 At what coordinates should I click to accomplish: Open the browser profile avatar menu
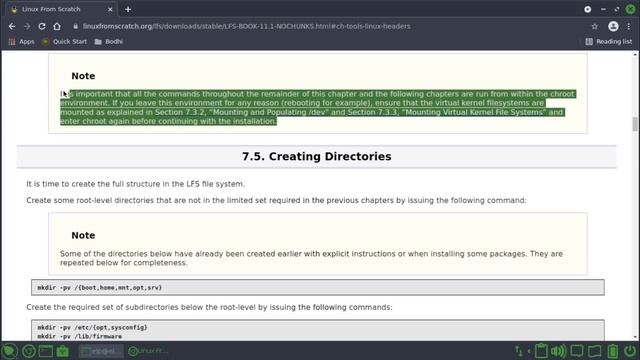[613, 26]
